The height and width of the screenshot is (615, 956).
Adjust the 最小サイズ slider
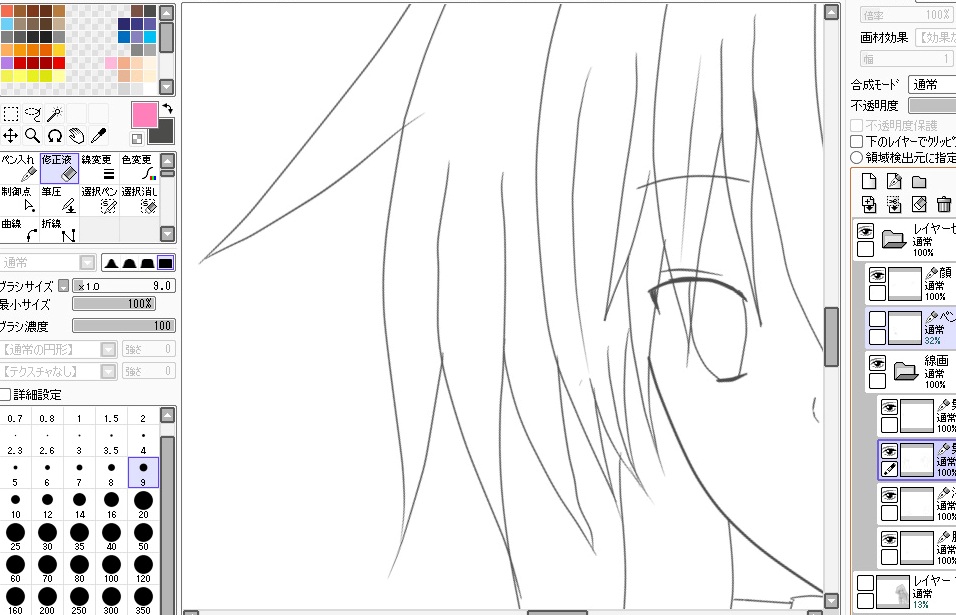[114, 304]
